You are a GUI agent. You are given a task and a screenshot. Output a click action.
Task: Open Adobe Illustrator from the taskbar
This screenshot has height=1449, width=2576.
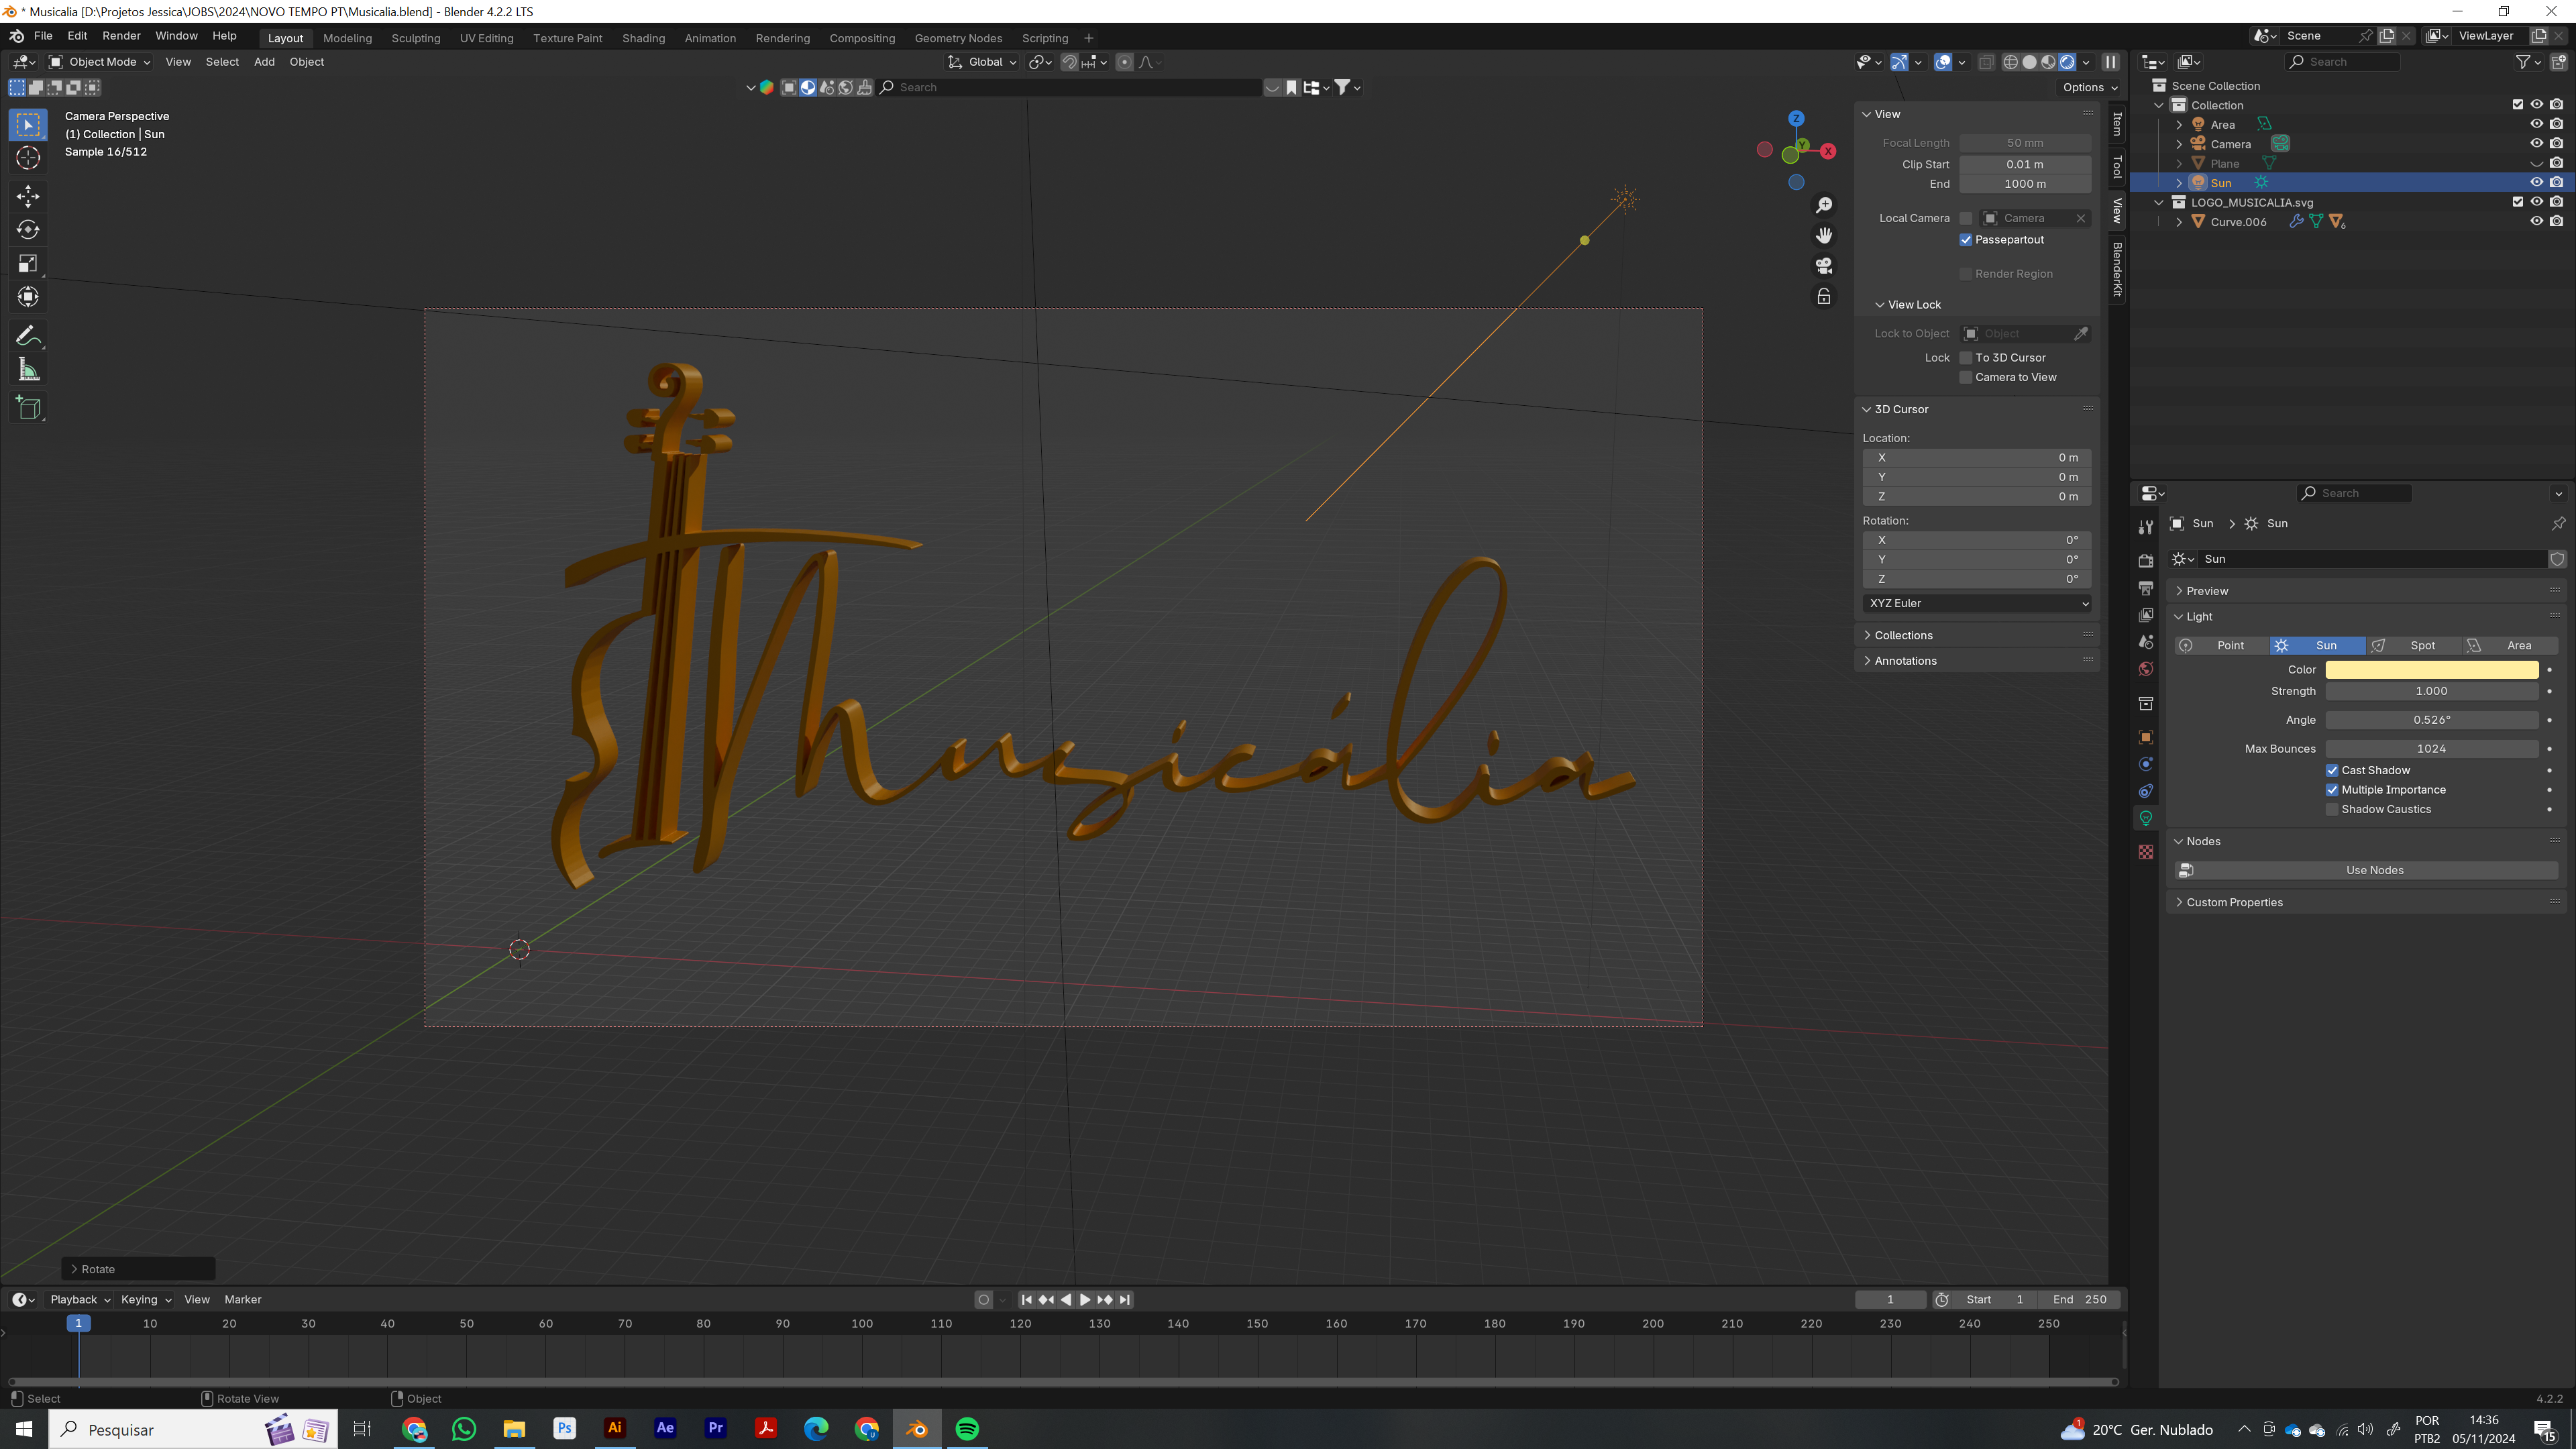[x=615, y=1429]
